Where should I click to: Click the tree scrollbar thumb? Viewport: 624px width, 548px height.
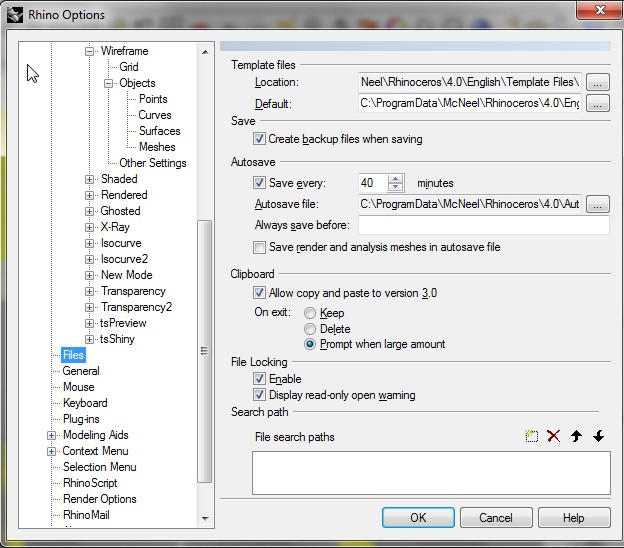(x=205, y=351)
